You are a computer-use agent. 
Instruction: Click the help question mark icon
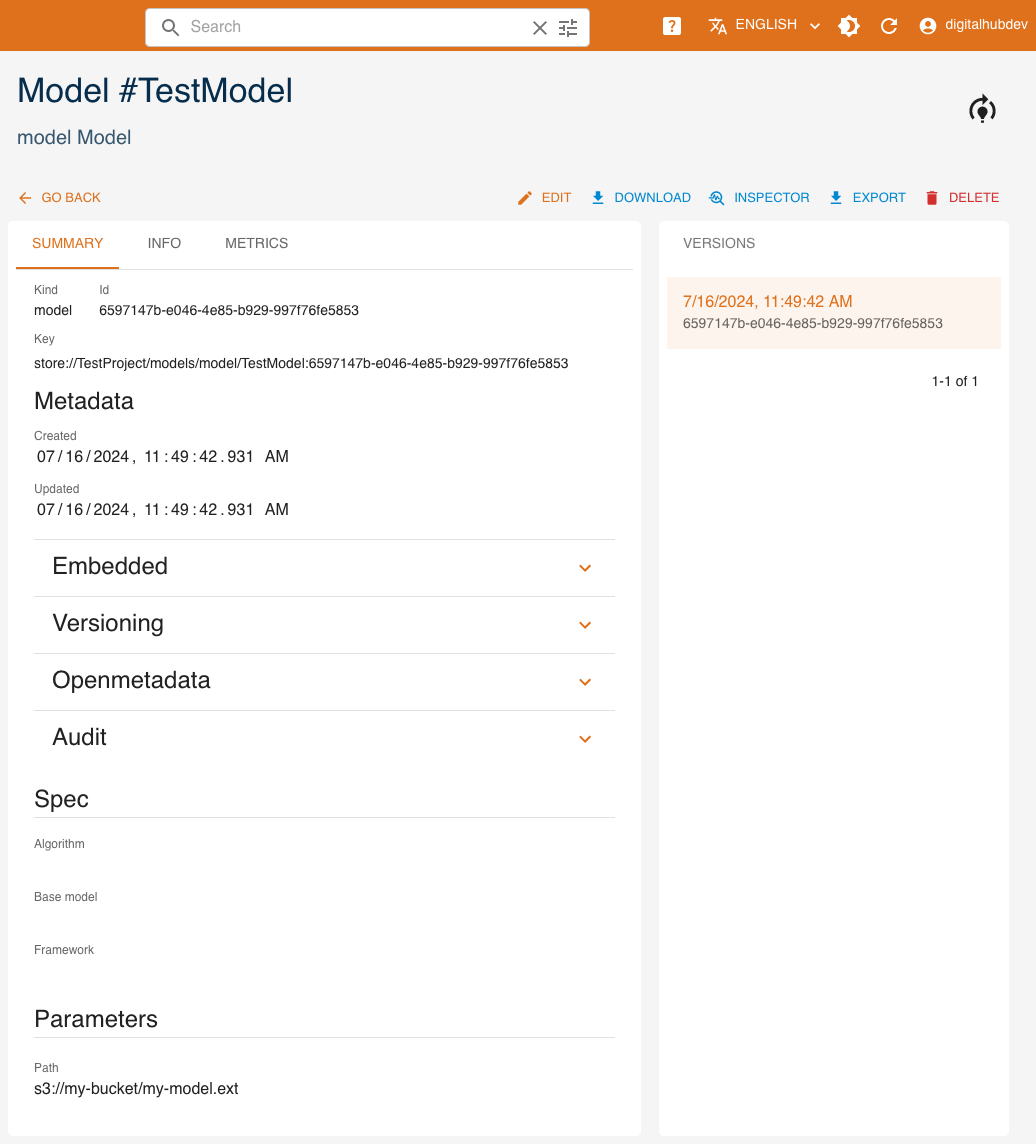(672, 26)
